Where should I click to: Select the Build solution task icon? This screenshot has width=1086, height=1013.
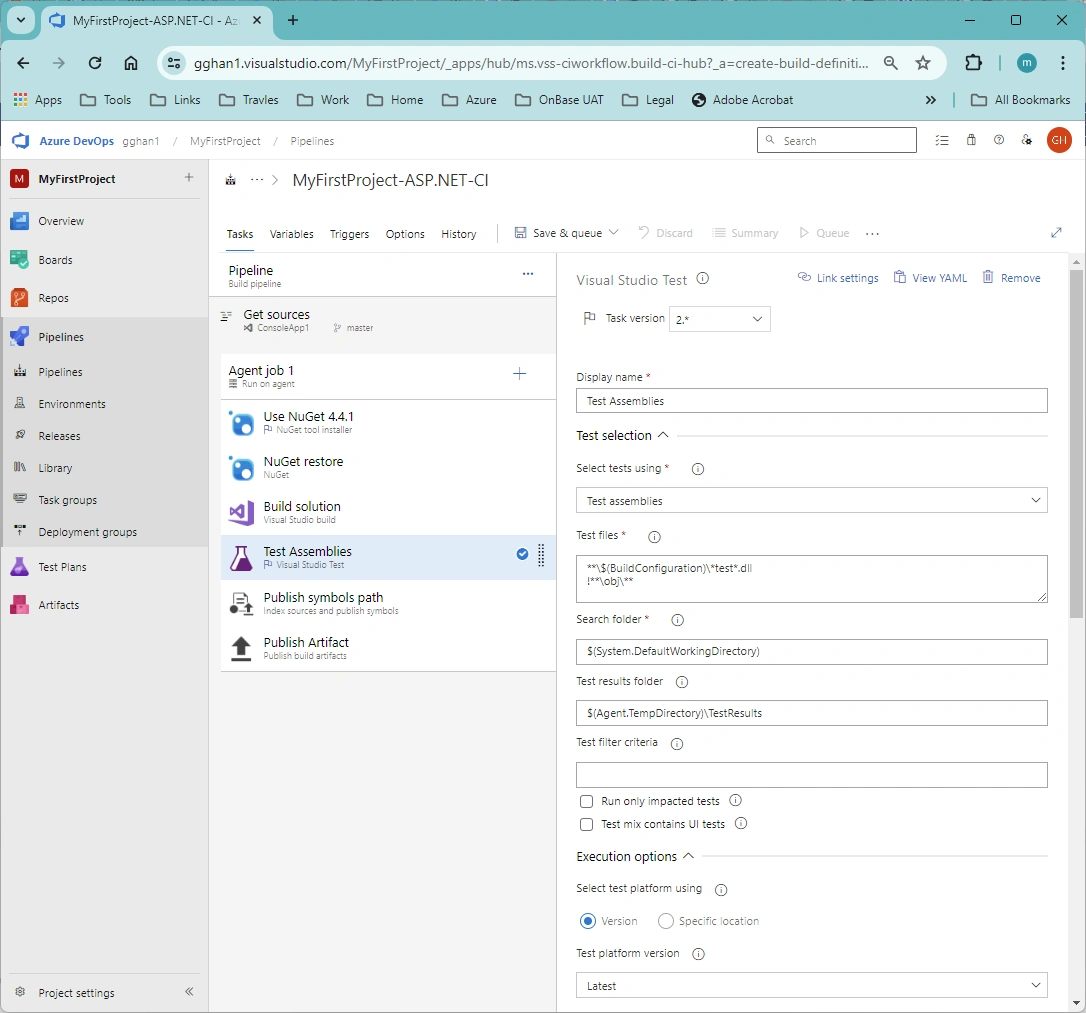click(x=241, y=512)
